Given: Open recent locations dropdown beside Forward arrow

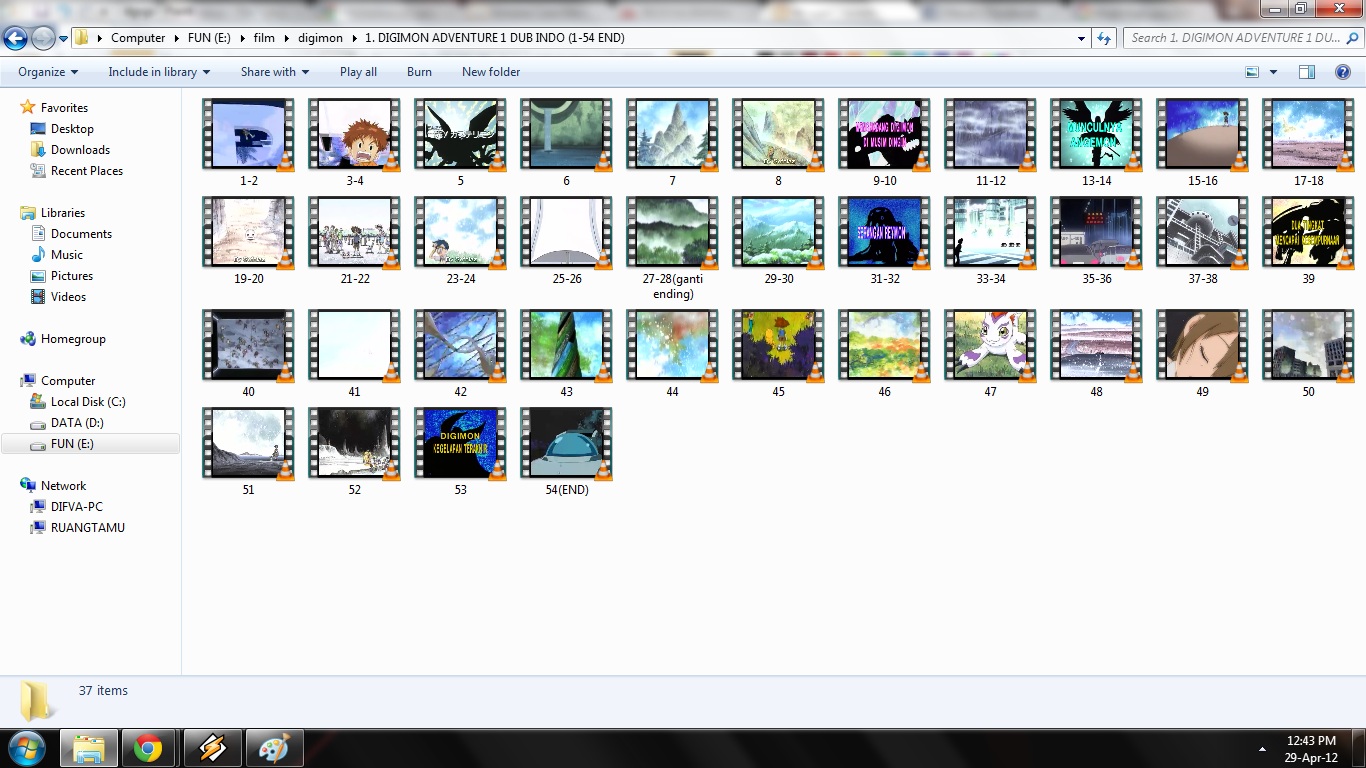Looking at the screenshot, I should pos(63,38).
